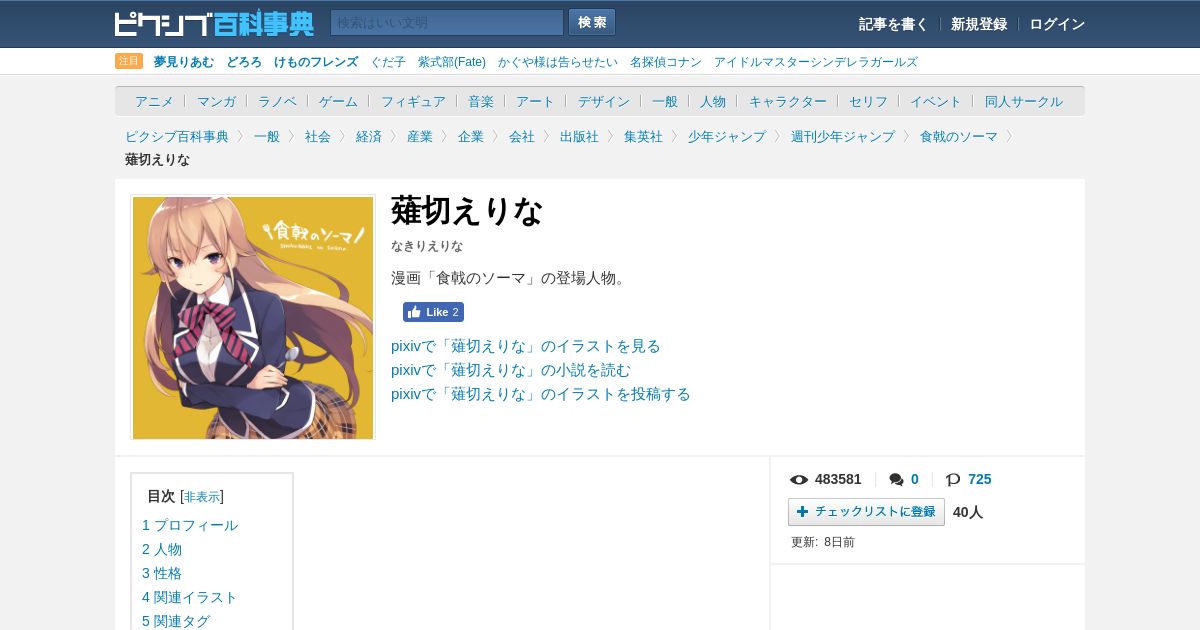Go to ピクシブ百科事典 breadcrumb root
The image size is (1200, 630).
pyautogui.click(x=177, y=136)
